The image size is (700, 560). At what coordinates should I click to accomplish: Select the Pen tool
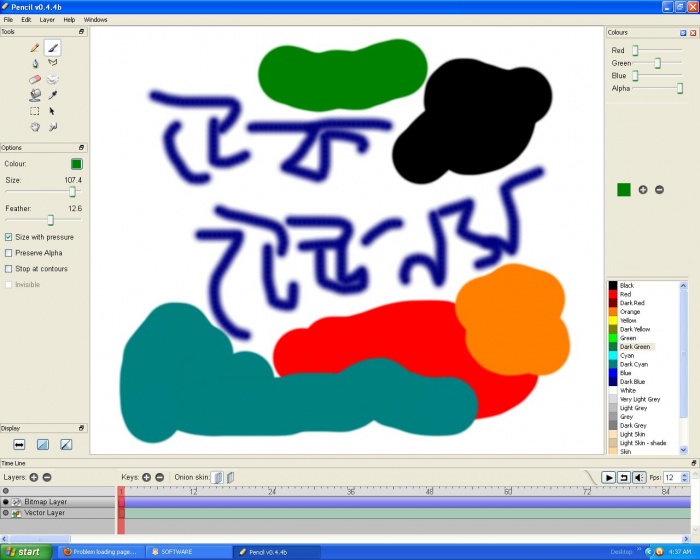(x=35, y=63)
